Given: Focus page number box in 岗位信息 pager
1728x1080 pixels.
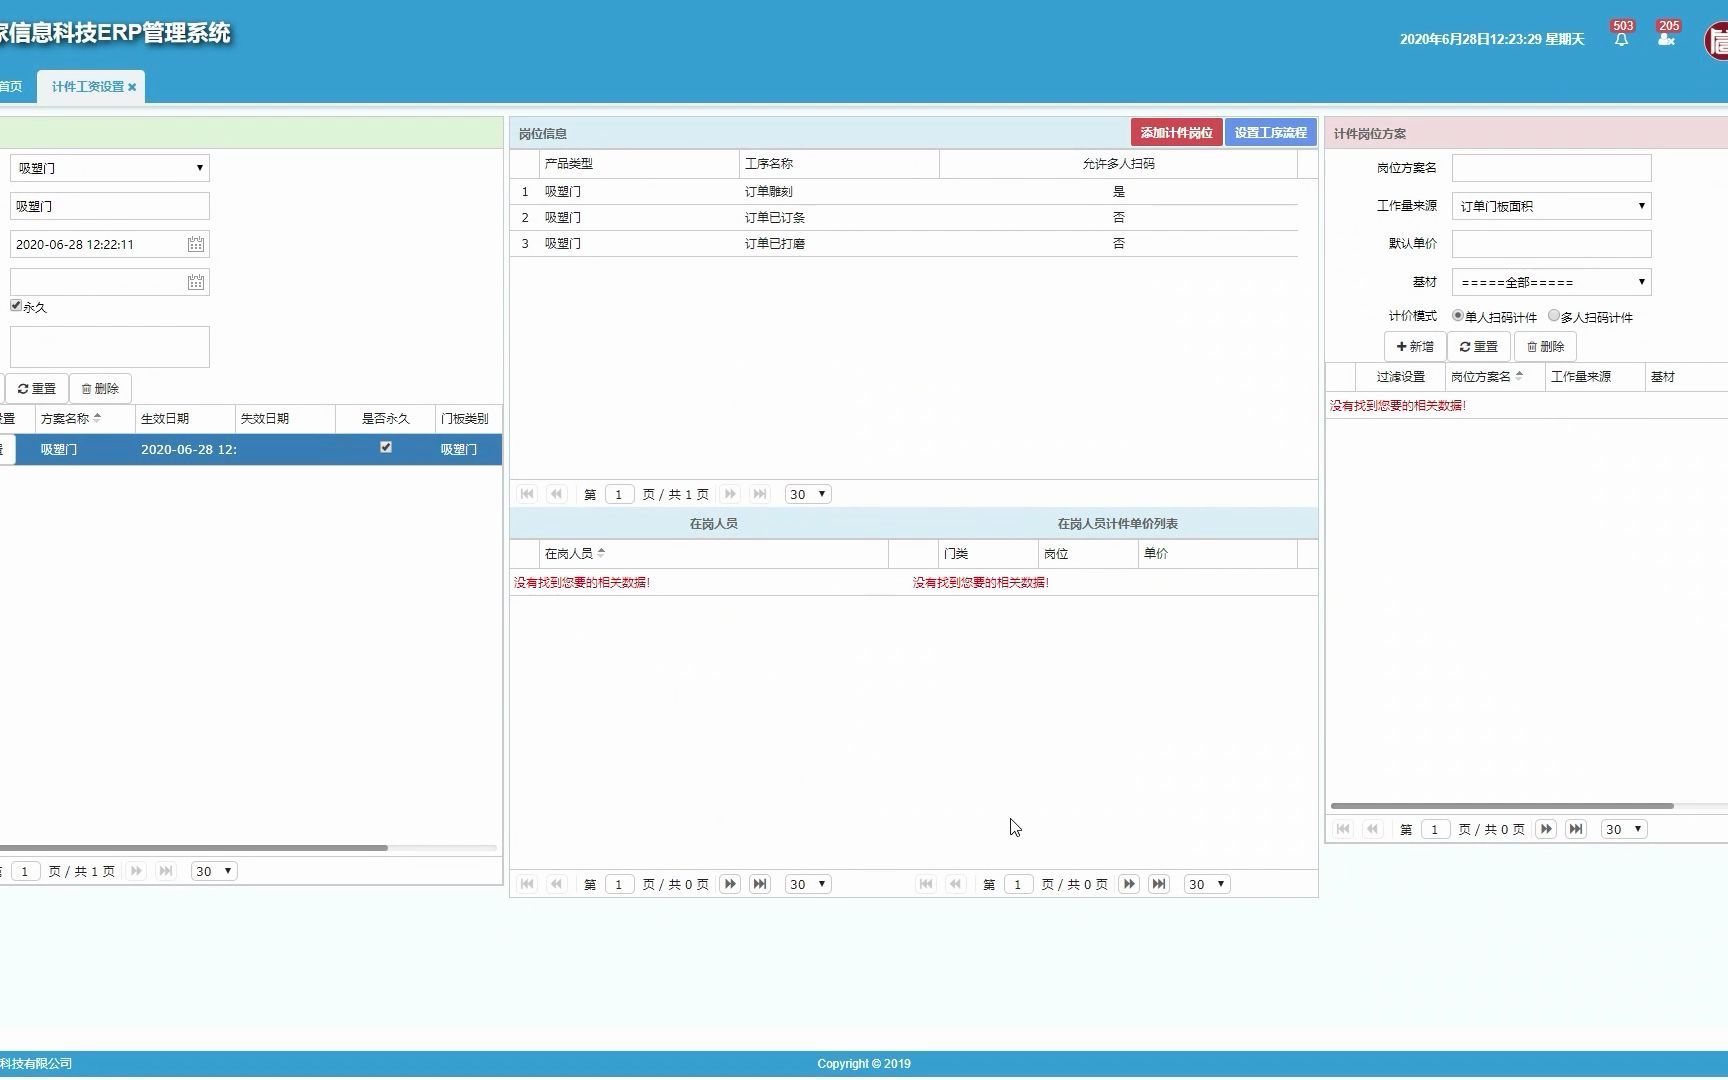Looking at the screenshot, I should [x=619, y=494].
